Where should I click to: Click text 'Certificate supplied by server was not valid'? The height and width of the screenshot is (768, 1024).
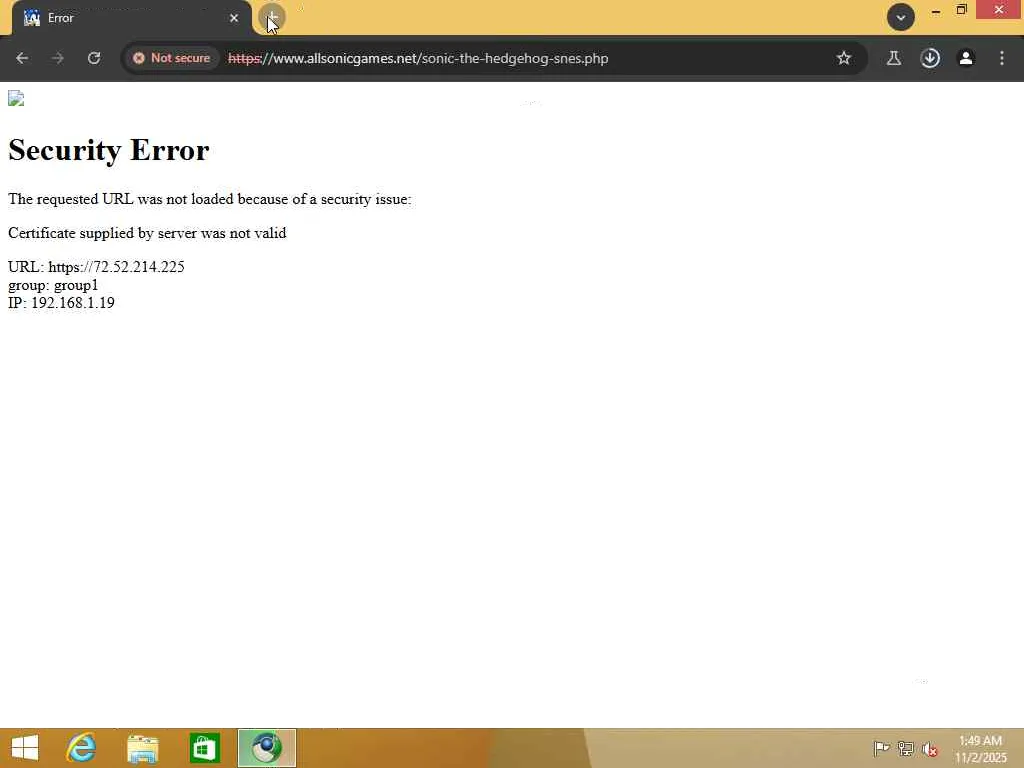(147, 233)
